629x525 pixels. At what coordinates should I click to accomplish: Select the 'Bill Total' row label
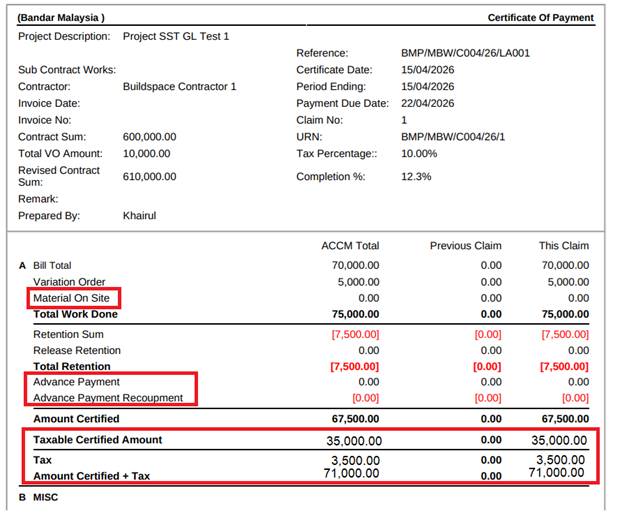coord(52,266)
